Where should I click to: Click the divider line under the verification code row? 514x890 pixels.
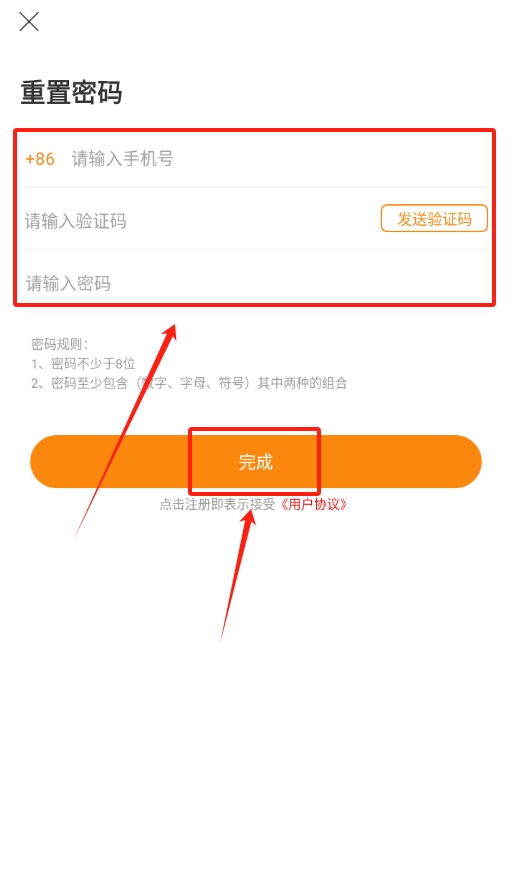coord(256,249)
